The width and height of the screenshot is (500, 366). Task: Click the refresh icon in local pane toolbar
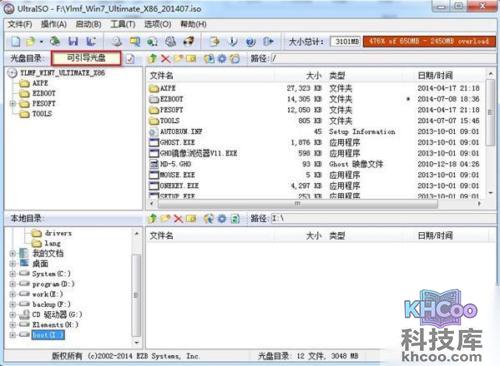(x=235, y=219)
